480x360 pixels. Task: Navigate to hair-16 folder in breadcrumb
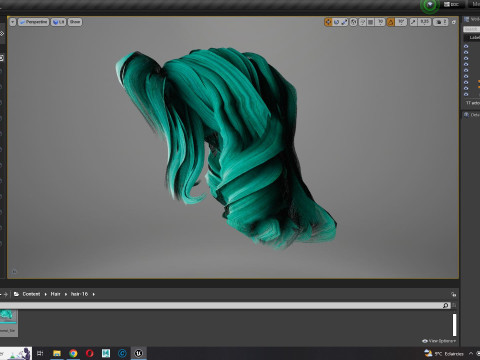pyautogui.click(x=79, y=294)
